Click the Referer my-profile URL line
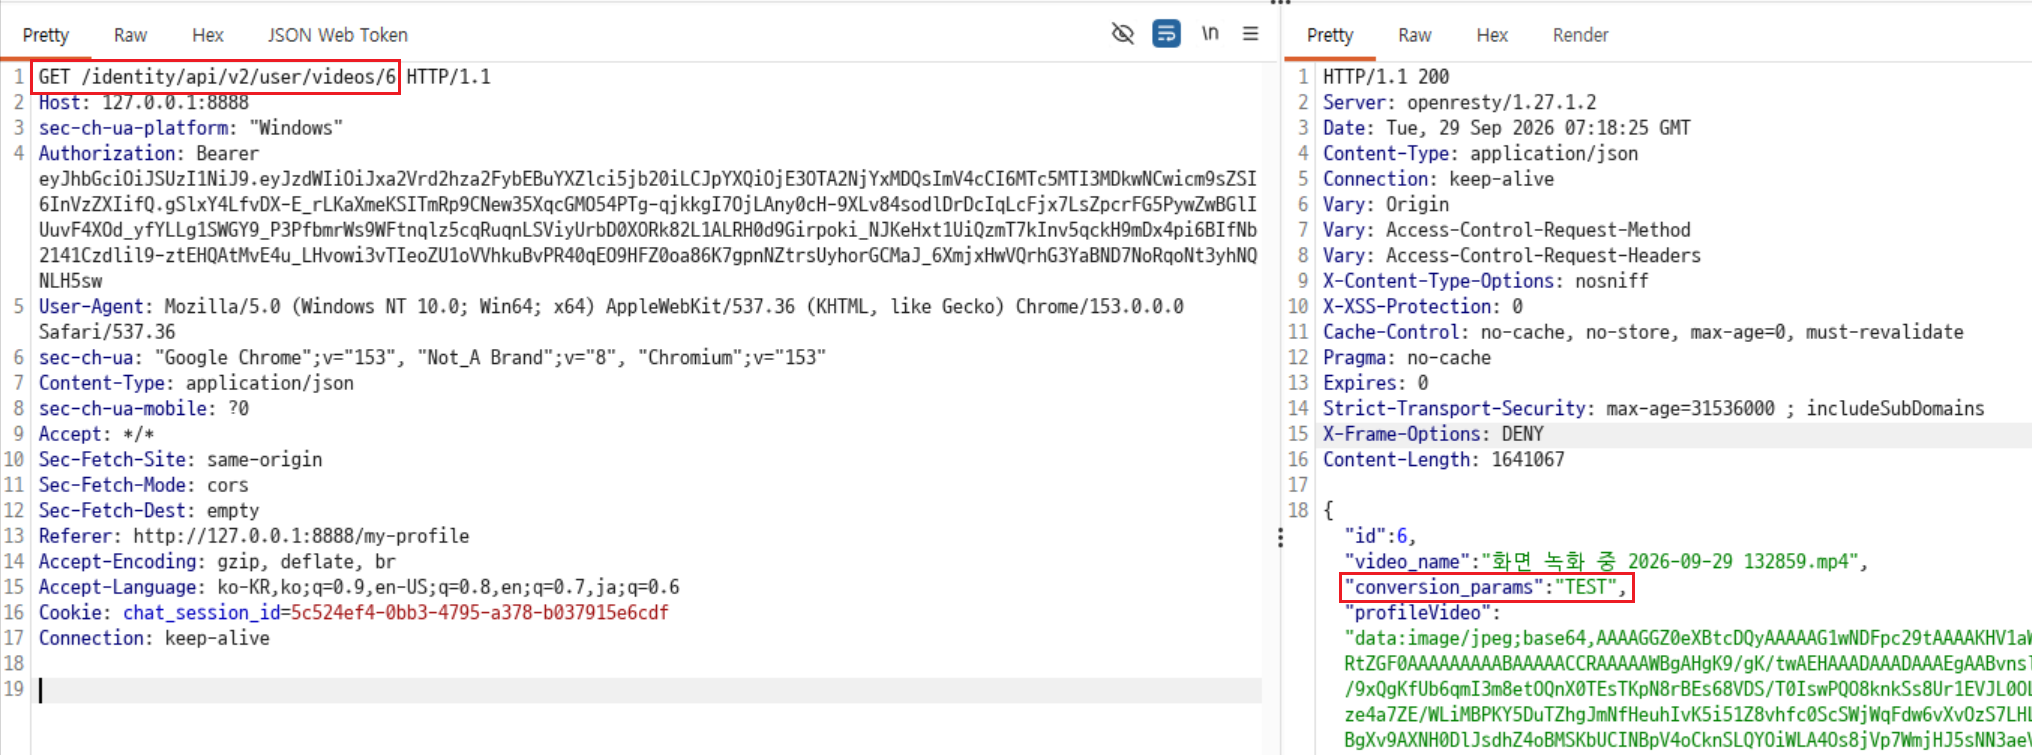 coord(254,536)
